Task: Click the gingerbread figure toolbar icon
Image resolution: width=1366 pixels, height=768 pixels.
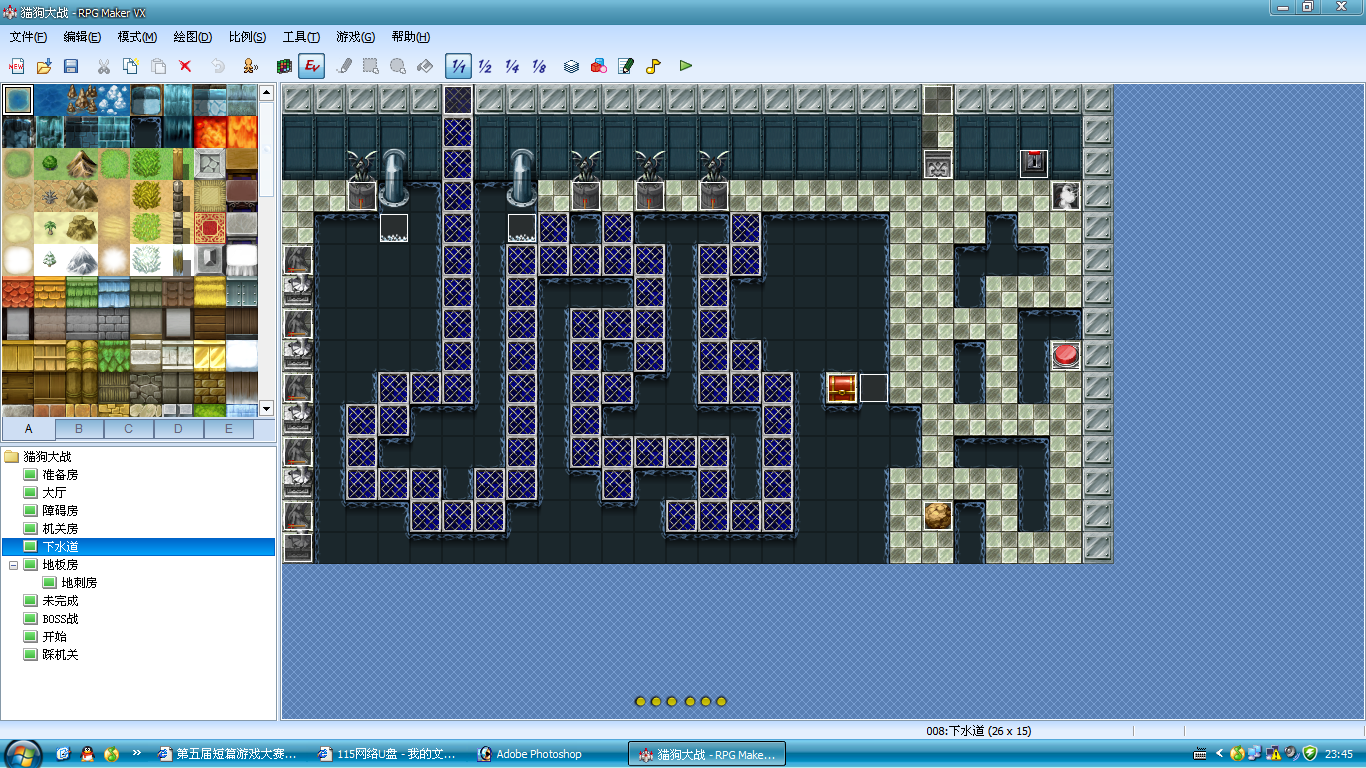Action: click(x=250, y=66)
